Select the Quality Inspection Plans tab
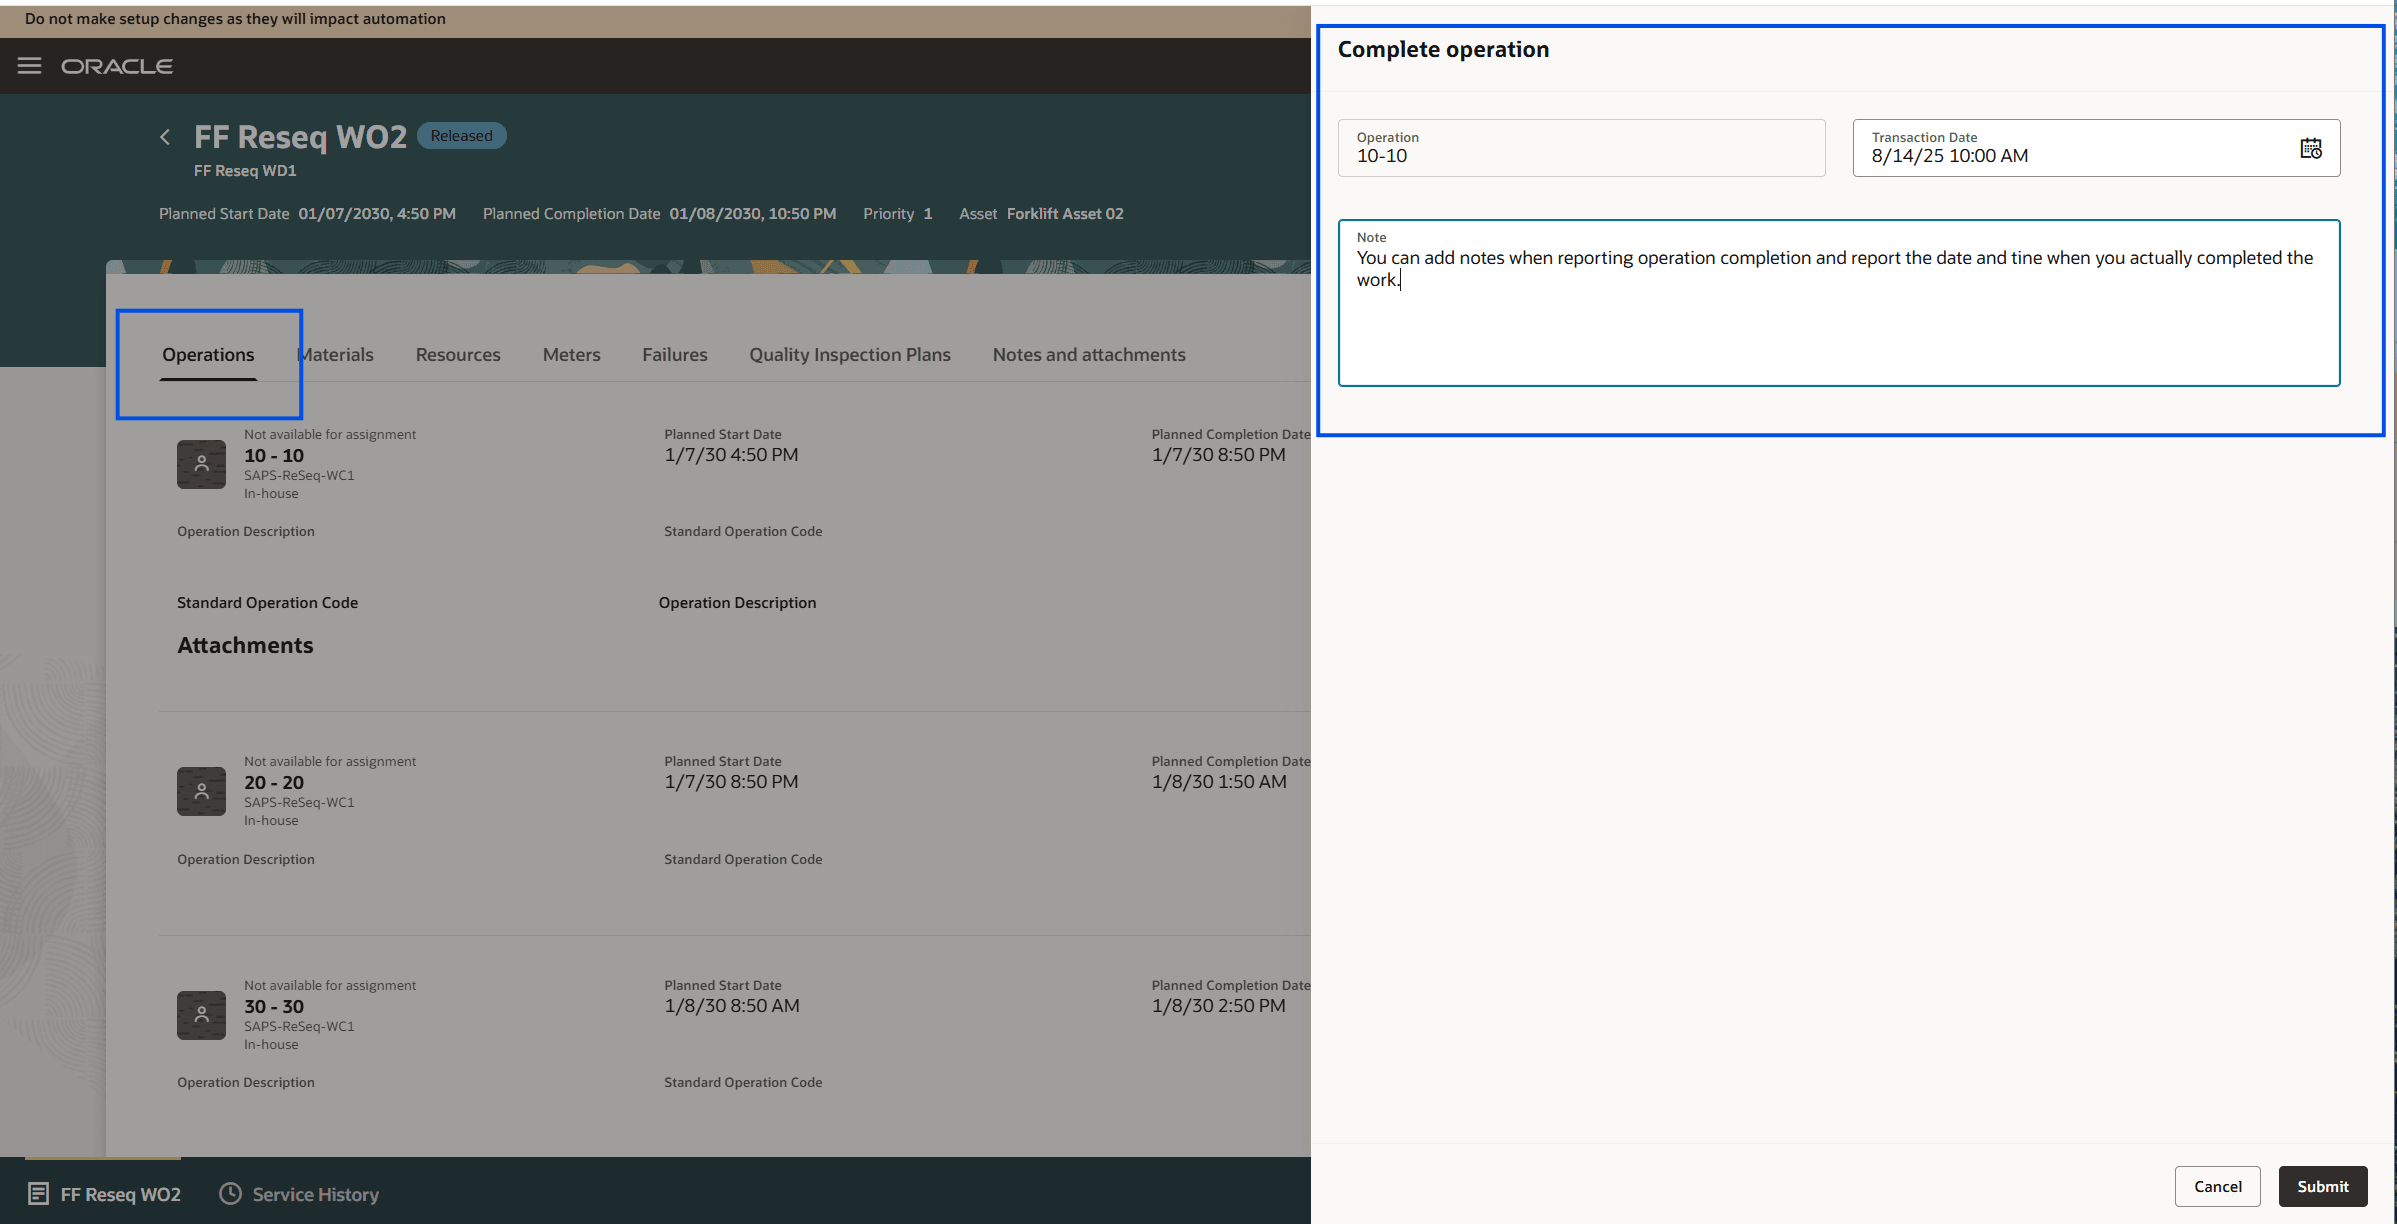The image size is (2397, 1224). coord(849,354)
